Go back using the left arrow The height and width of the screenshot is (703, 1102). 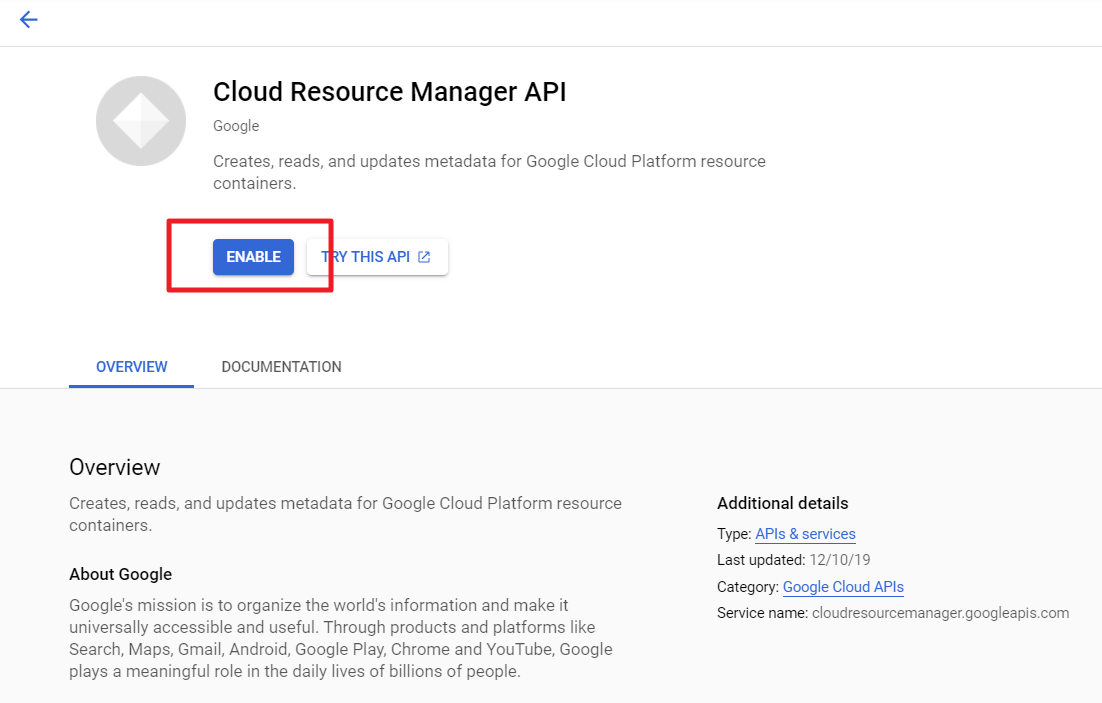pos(28,20)
